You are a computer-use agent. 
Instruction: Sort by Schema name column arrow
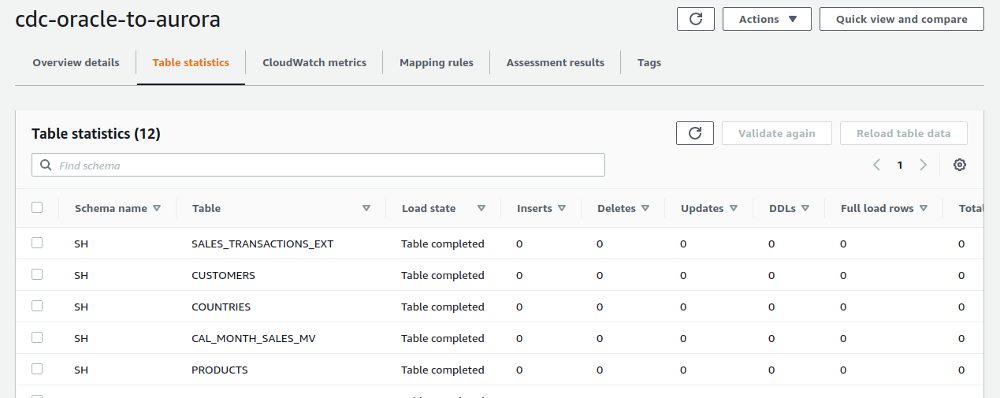157,208
